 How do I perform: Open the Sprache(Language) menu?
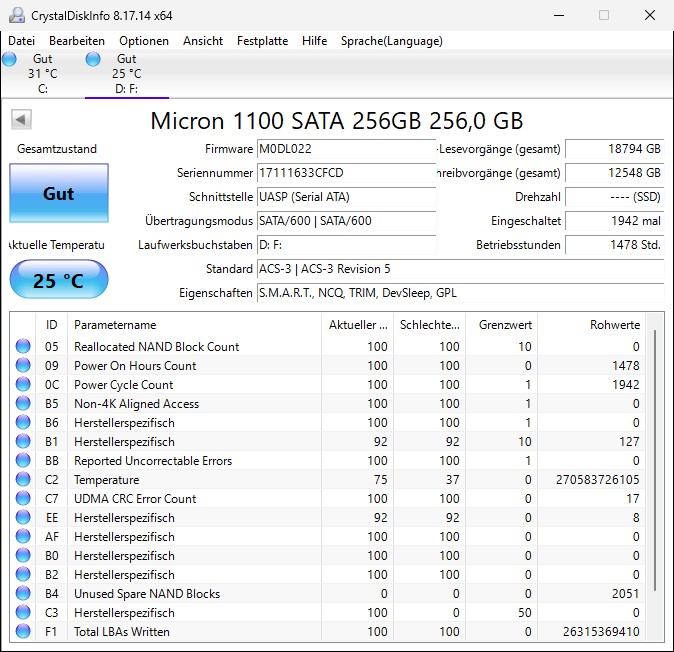[x=392, y=41]
